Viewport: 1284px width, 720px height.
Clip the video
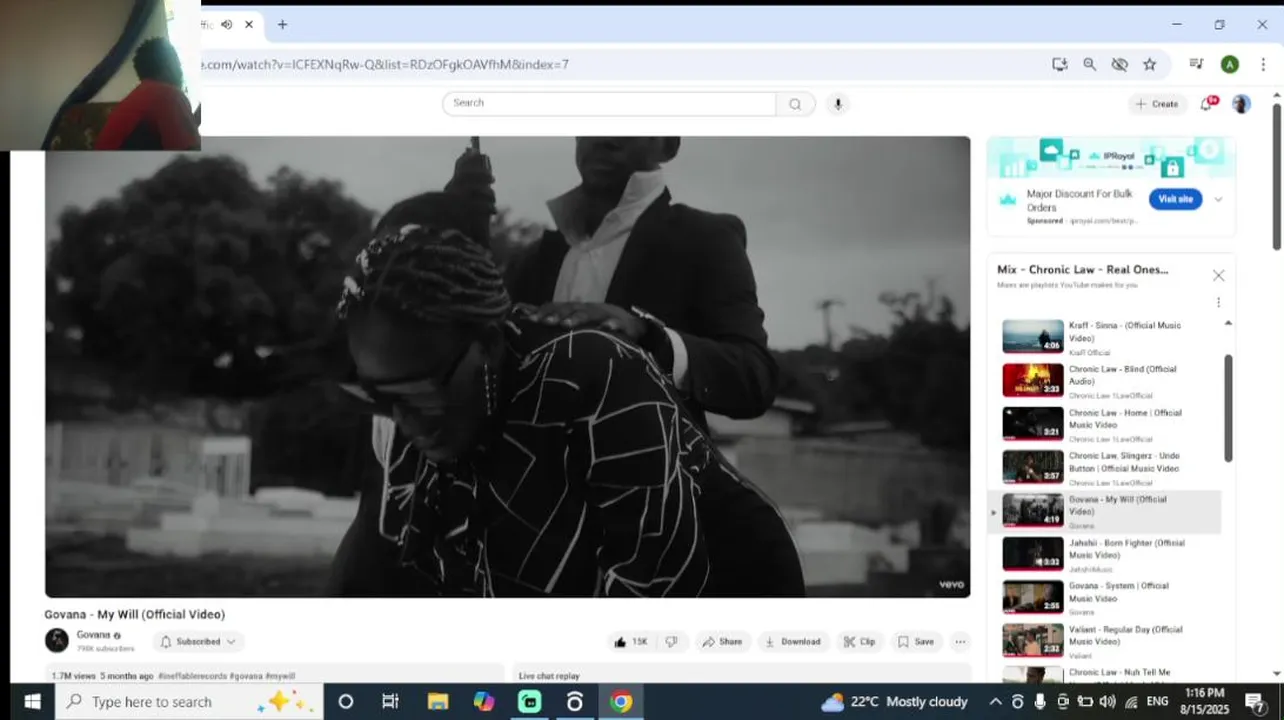click(x=859, y=642)
